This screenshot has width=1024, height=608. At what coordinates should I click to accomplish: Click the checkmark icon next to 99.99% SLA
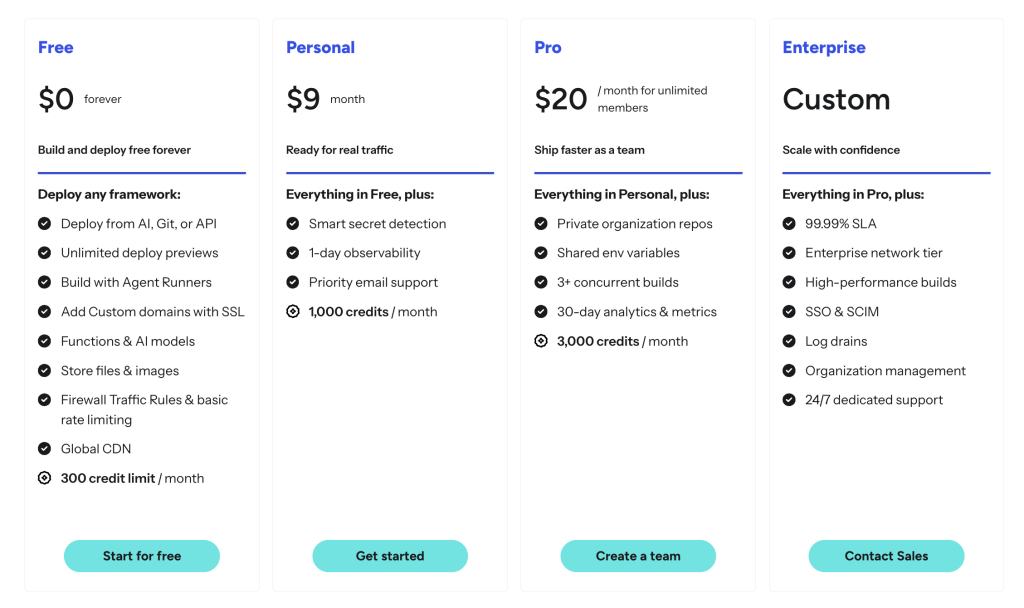(789, 224)
